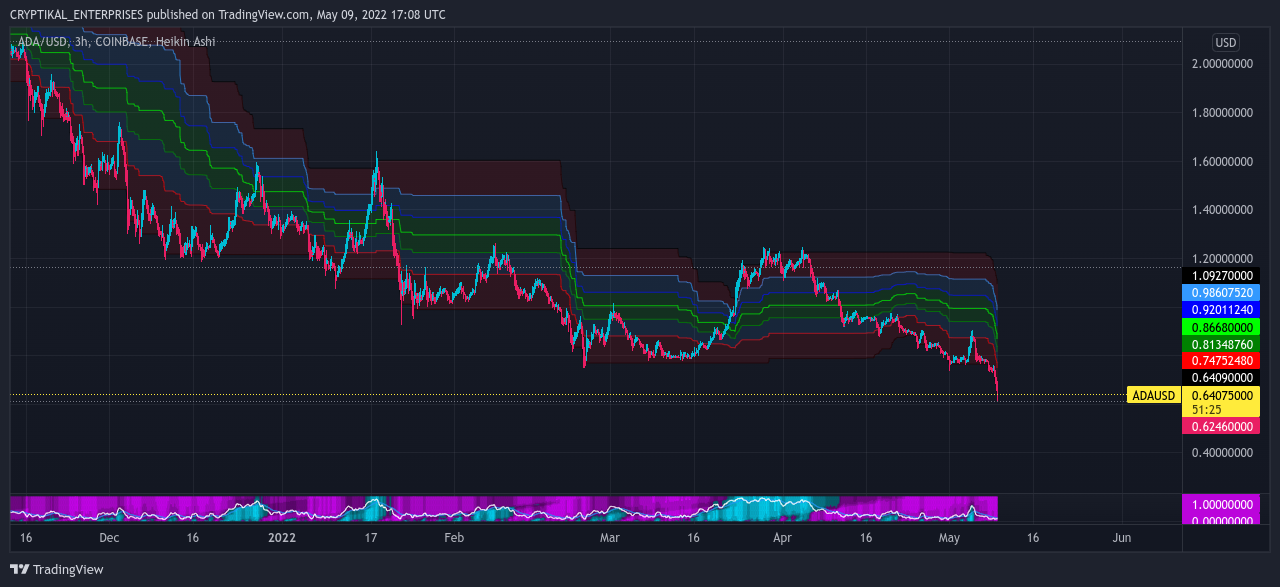Click the red 0.74752480 price label
The image size is (1280, 587).
point(1222,360)
